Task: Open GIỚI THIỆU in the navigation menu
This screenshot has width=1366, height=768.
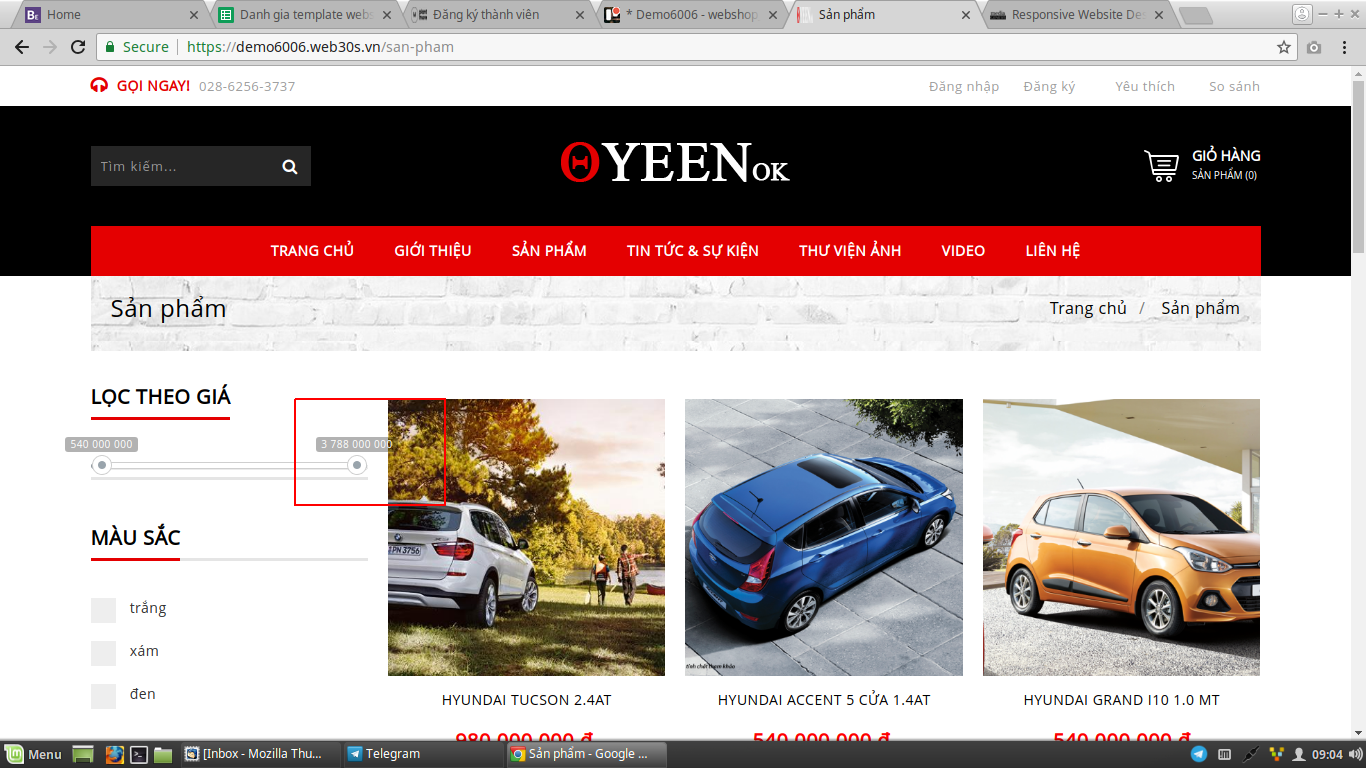Action: pos(433,251)
